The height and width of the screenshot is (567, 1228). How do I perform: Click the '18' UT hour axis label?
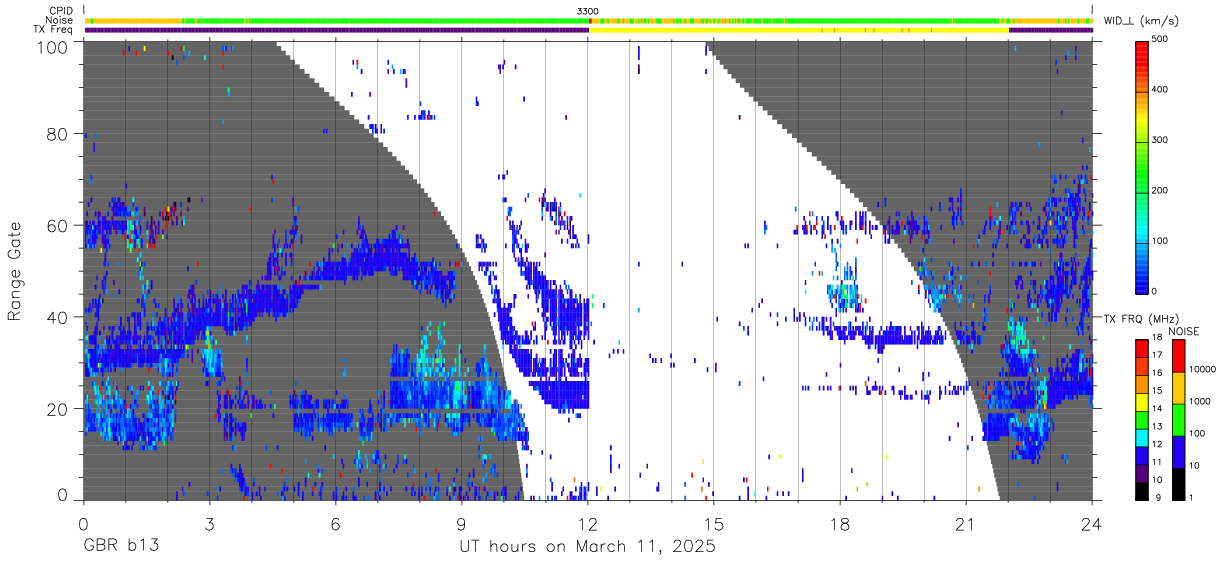840,524
